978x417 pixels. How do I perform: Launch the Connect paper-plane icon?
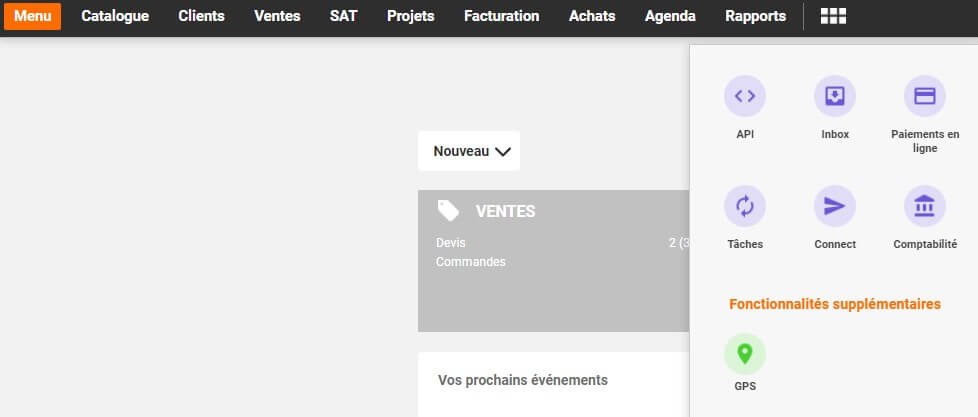coord(834,207)
